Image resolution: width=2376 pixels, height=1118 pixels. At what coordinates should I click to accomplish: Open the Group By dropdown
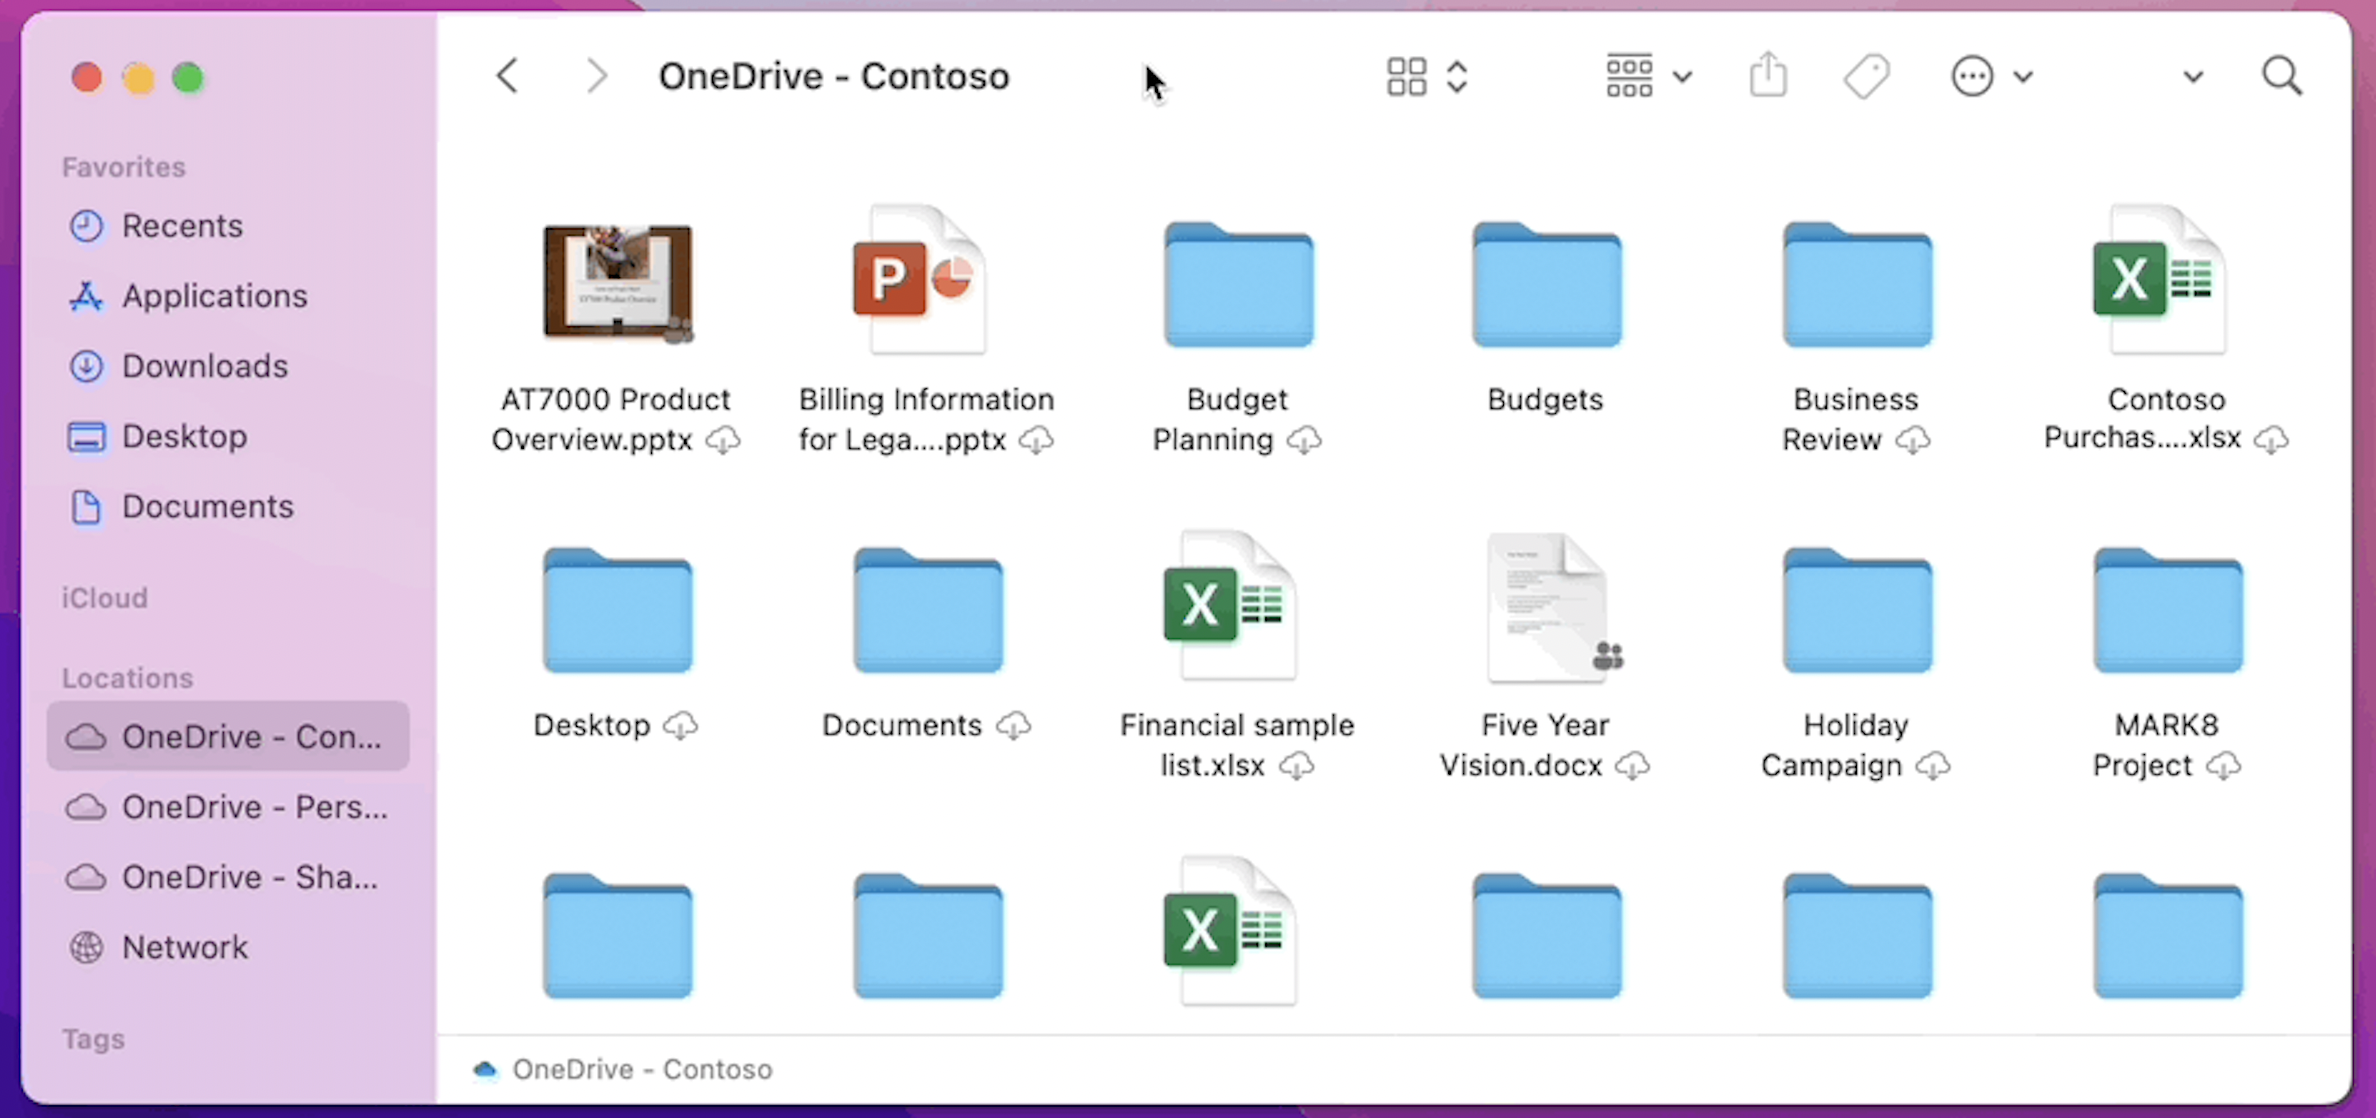pos(1648,76)
